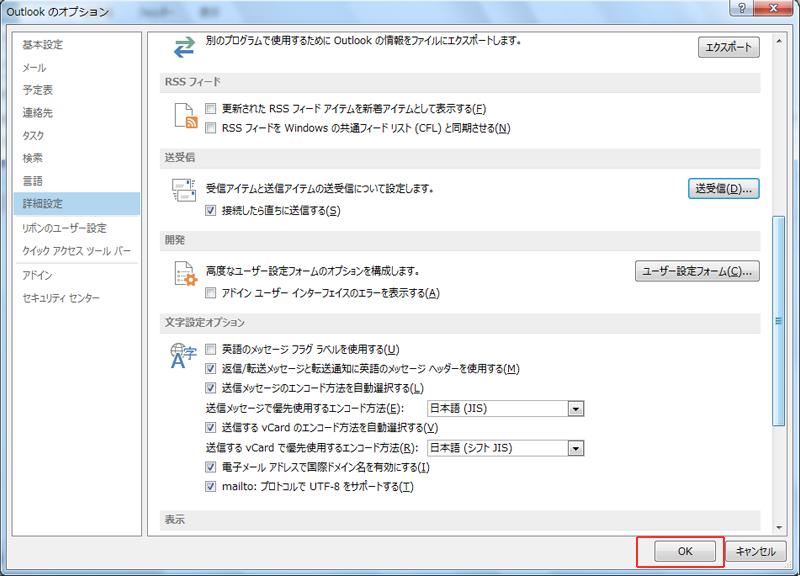The height and width of the screenshot is (576, 800).
Task: Click the scrollbar up arrow
Action: [779, 41]
